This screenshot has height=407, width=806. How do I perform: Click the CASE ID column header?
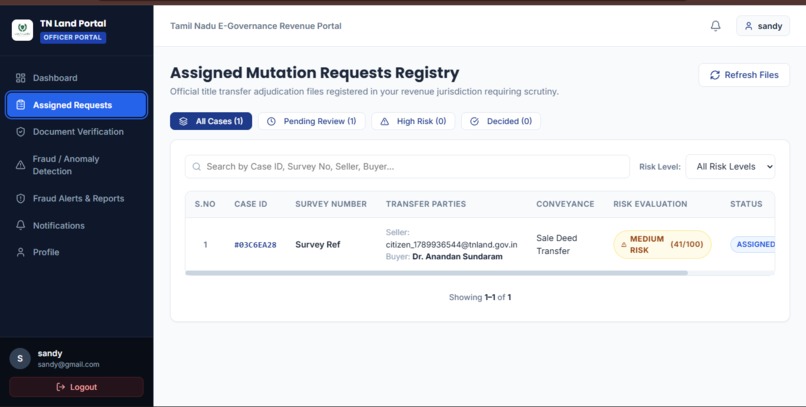pos(251,204)
